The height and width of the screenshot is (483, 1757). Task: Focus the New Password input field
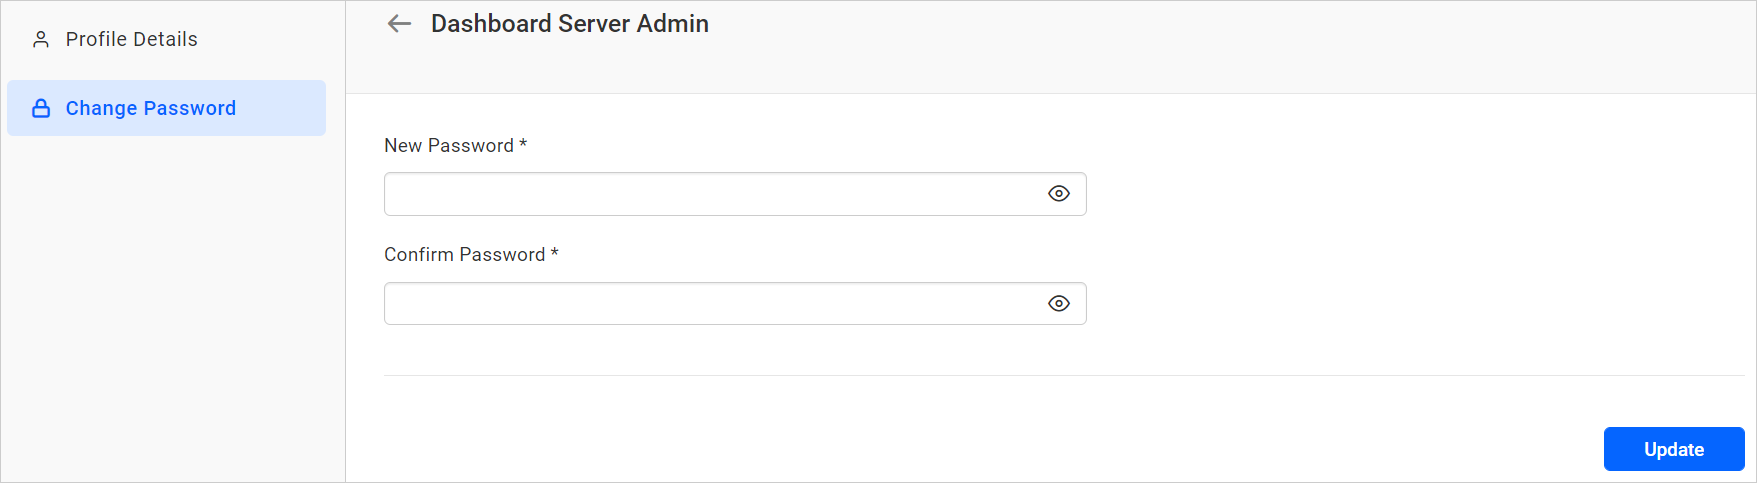[x=710, y=194]
